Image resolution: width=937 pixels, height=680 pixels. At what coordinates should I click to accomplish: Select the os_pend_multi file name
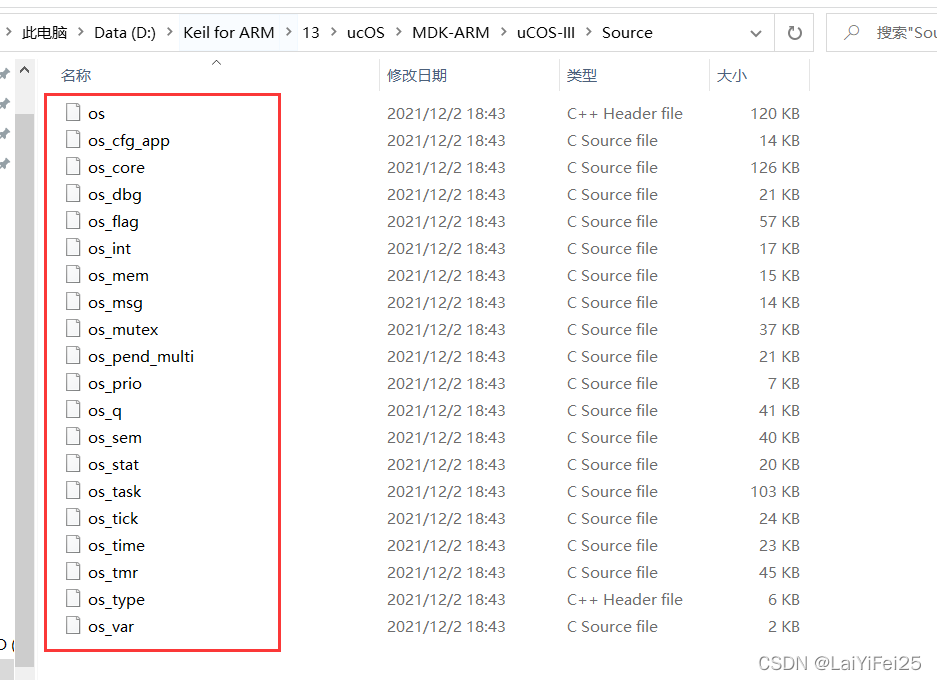141,357
